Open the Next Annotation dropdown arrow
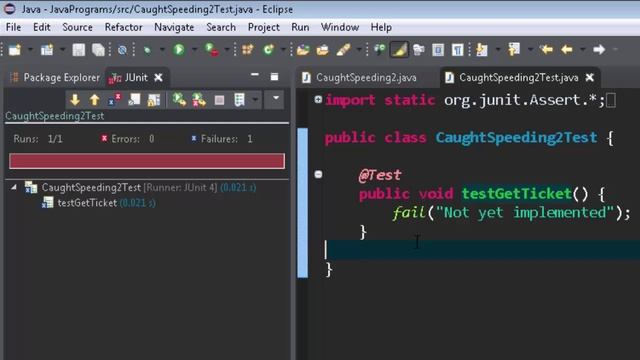The width and height of the screenshot is (640, 360). click(498, 50)
